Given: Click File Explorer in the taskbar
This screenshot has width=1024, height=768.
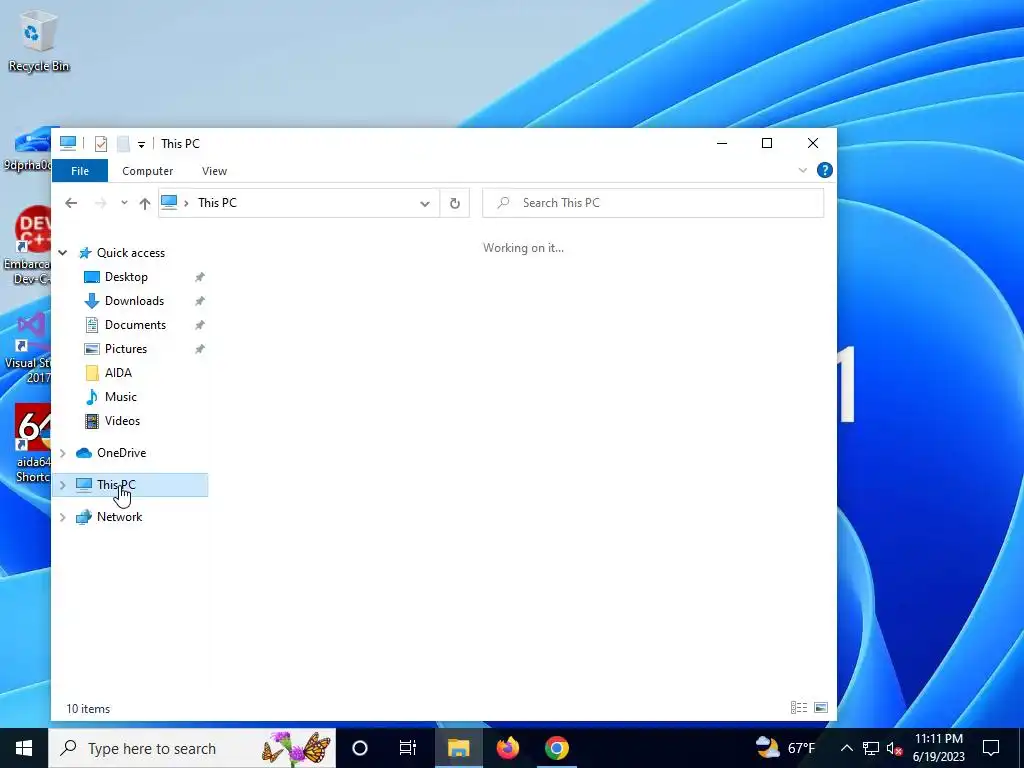Looking at the screenshot, I should click(x=458, y=748).
